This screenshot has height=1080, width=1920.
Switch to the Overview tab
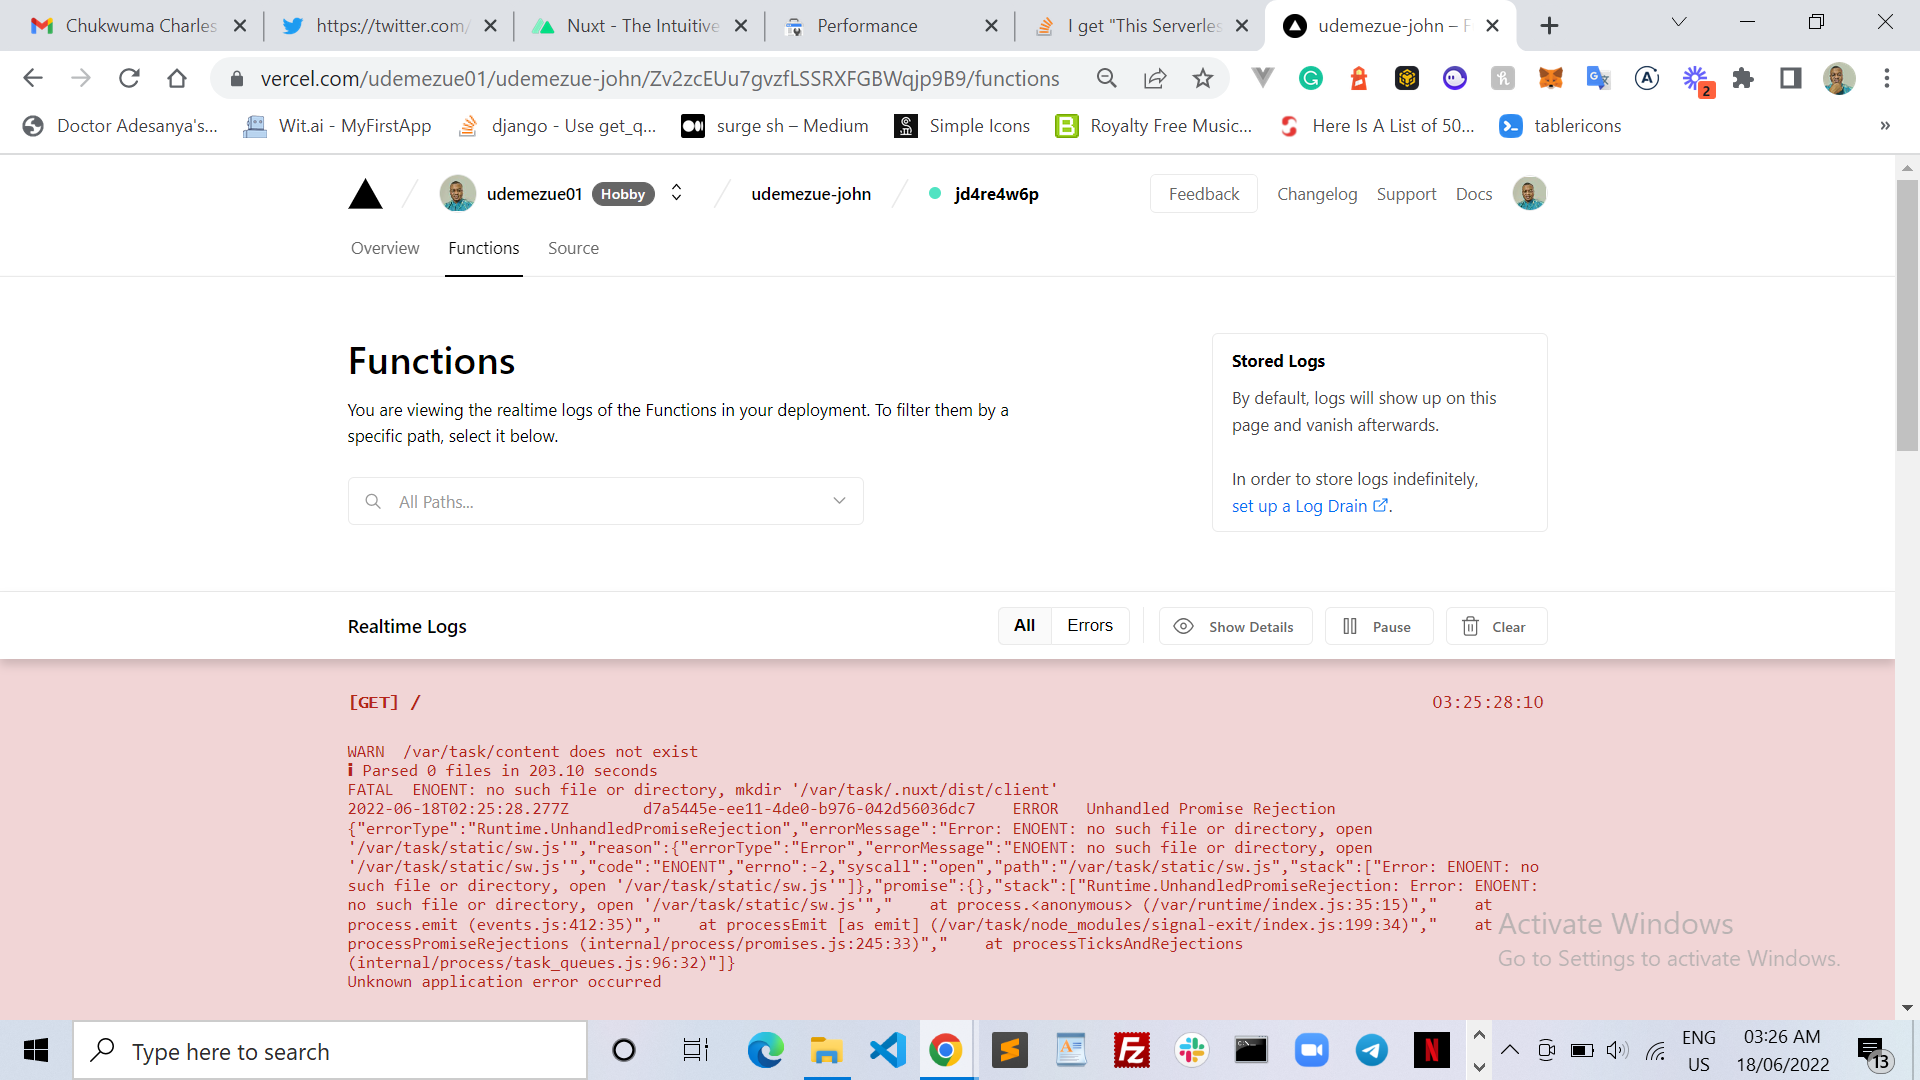[x=384, y=248]
